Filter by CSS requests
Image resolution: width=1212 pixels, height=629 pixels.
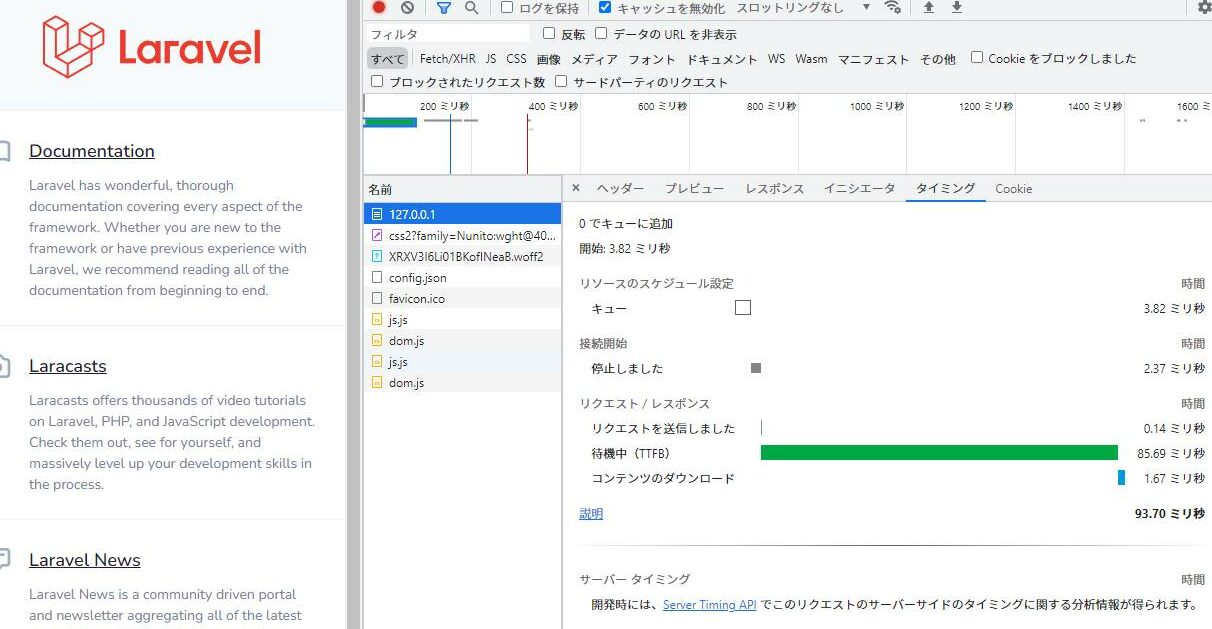pyautogui.click(x=516, y=59)
